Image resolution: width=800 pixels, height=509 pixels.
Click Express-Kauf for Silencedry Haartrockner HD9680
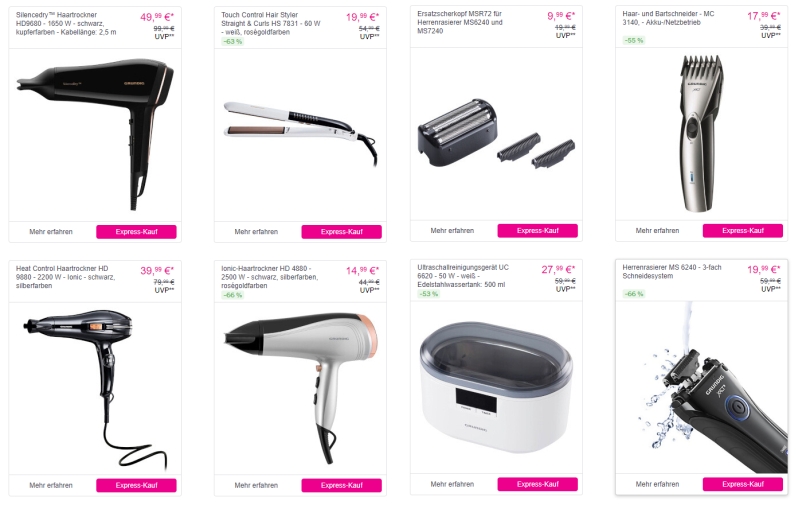pos(136,232)
